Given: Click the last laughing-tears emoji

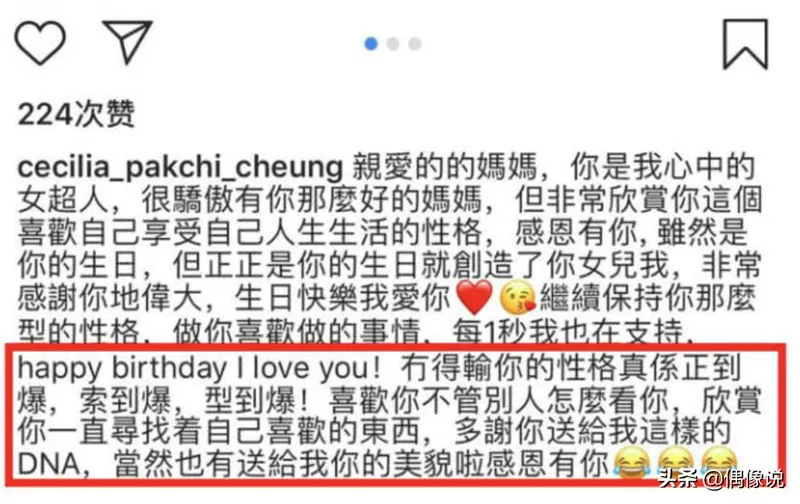Looking at the screenshot, I should 719,462.
